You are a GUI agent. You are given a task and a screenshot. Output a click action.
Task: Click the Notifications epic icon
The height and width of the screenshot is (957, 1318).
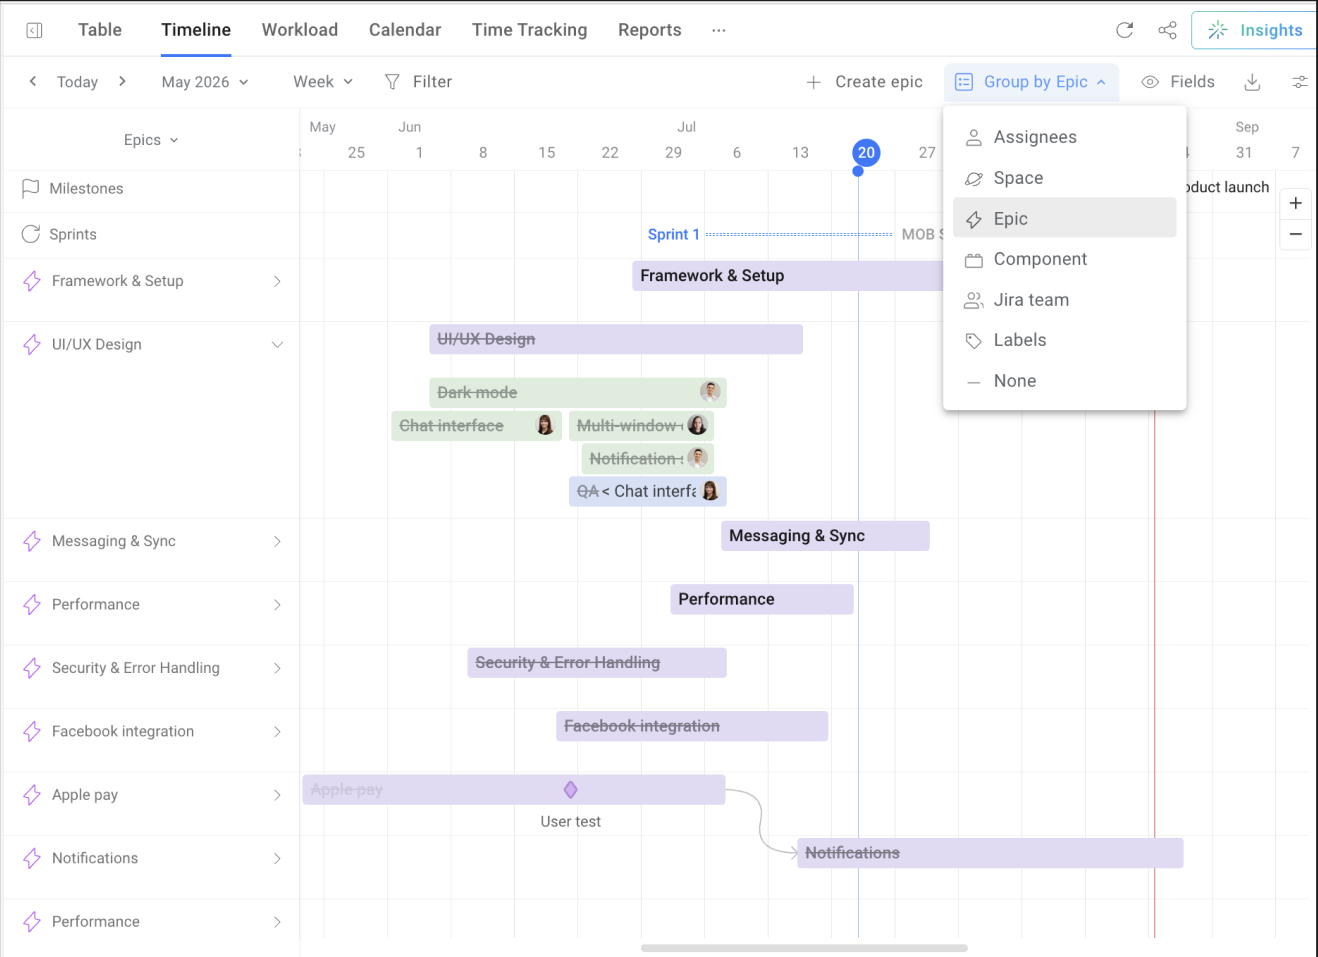(32, 858)
